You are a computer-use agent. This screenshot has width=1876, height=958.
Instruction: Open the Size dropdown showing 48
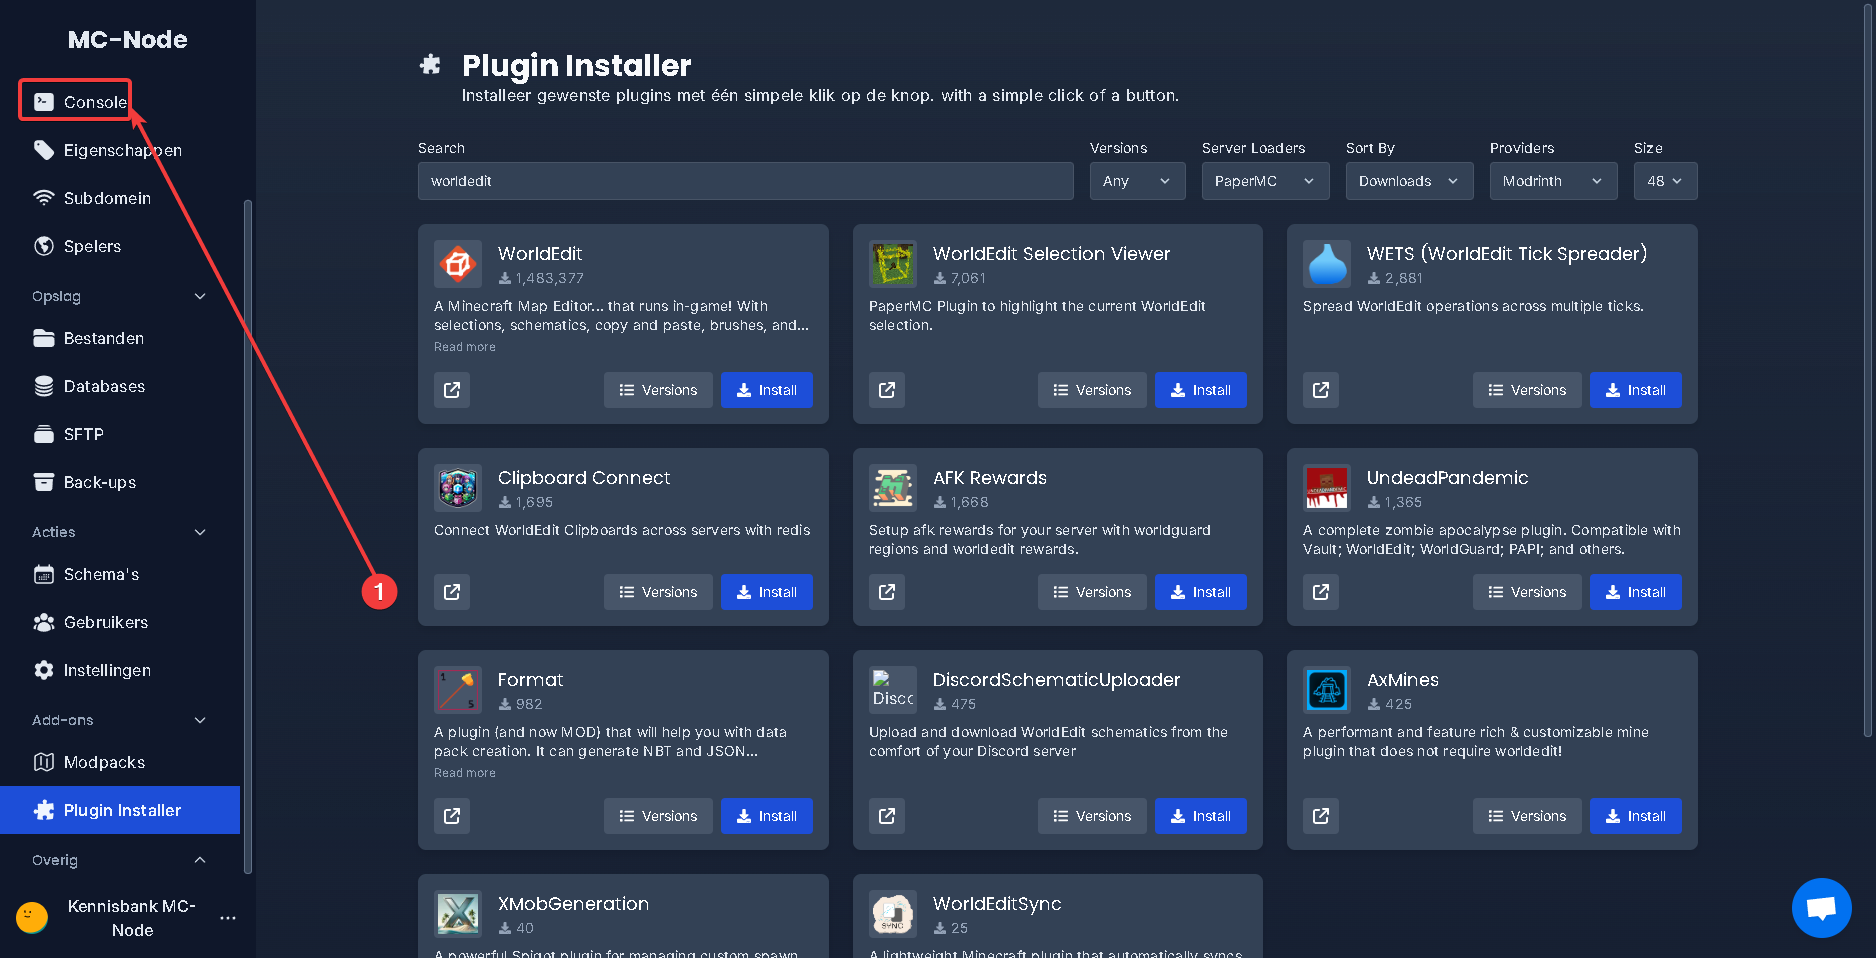point(1665,181)
